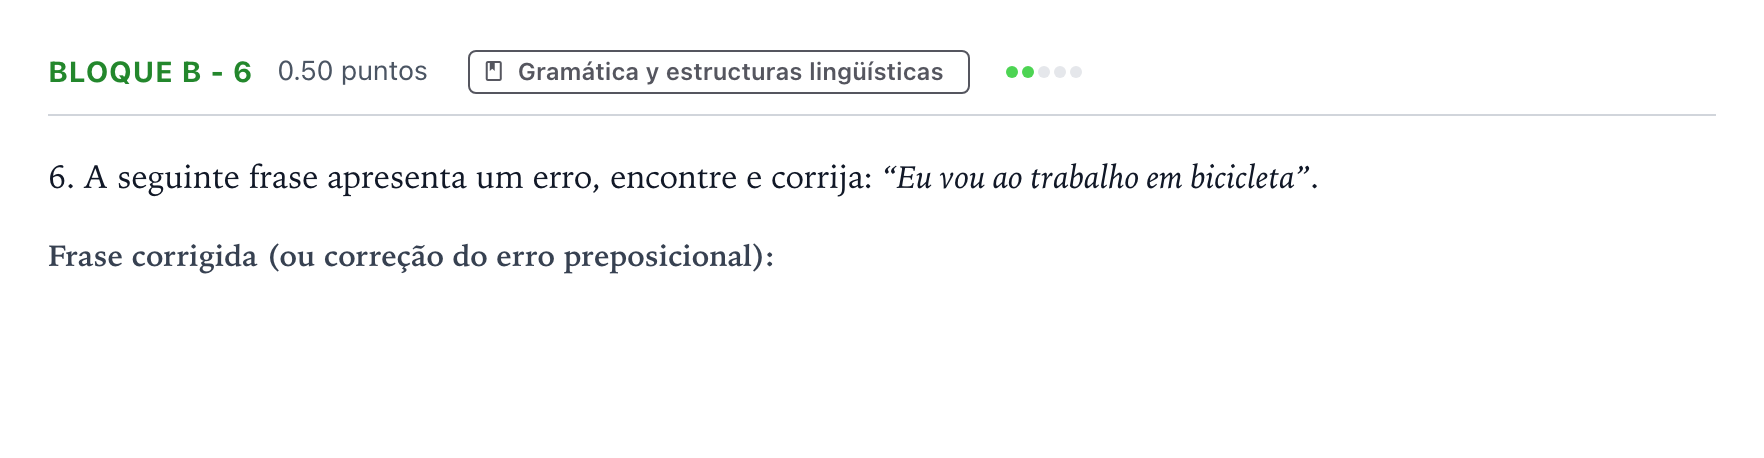Viewport: 1764px width, 458px height.
Task: Click the horizontal divider under the header
Action: click(882, 115)
